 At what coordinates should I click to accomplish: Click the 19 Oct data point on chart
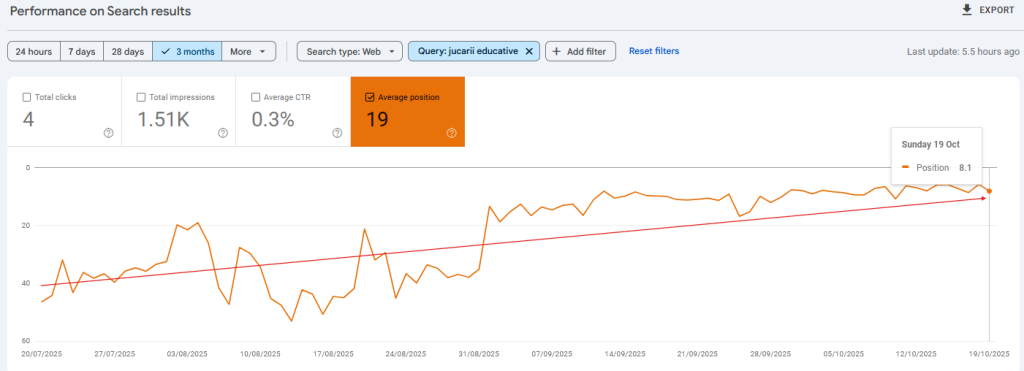[x=989, y=191]
